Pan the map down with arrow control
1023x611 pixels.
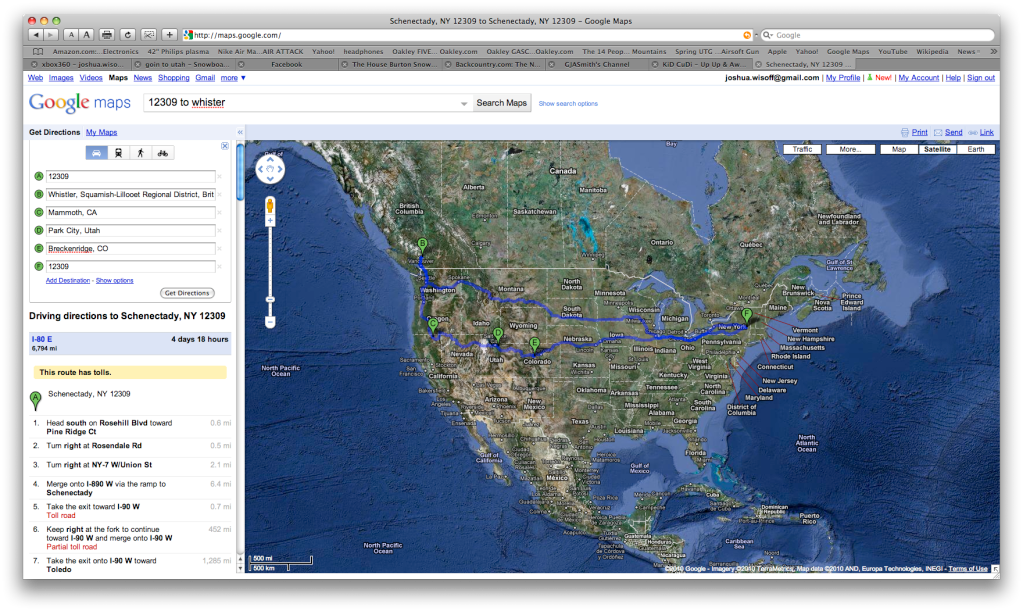(x=270, y=179)
